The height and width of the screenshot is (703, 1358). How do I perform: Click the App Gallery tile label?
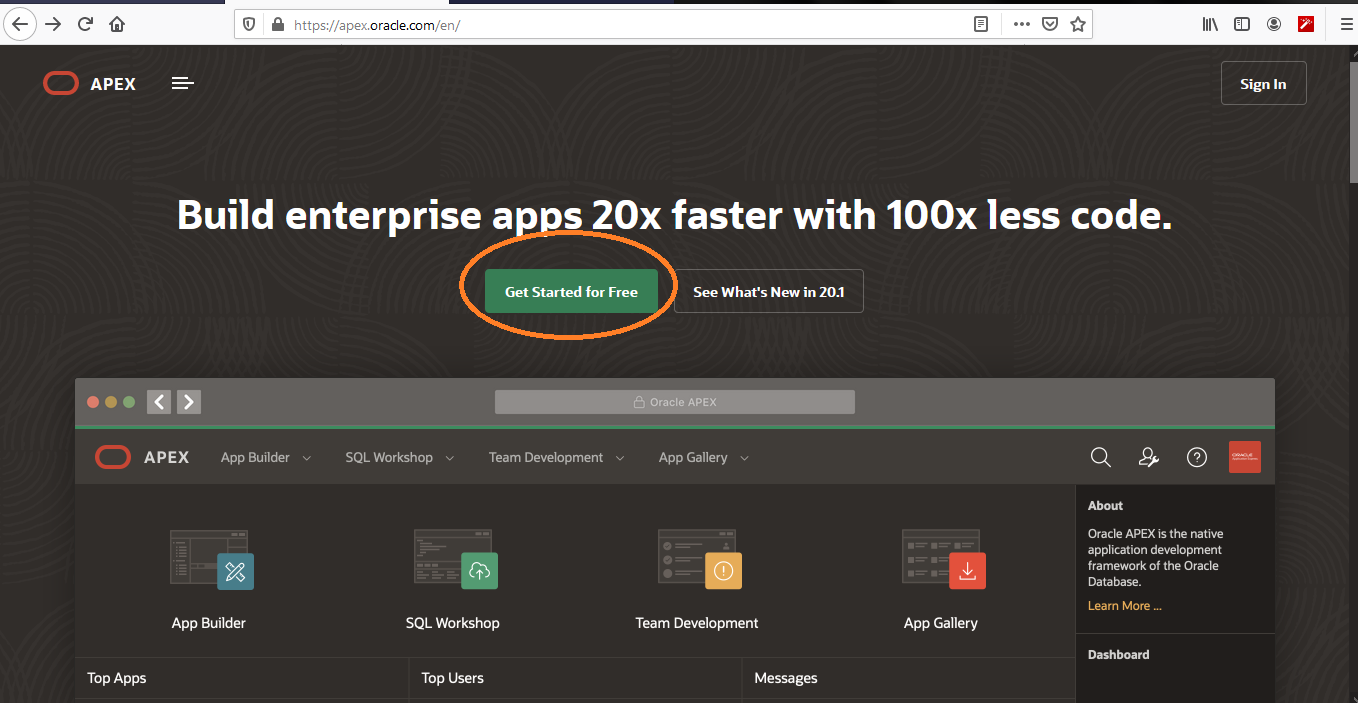941,623
